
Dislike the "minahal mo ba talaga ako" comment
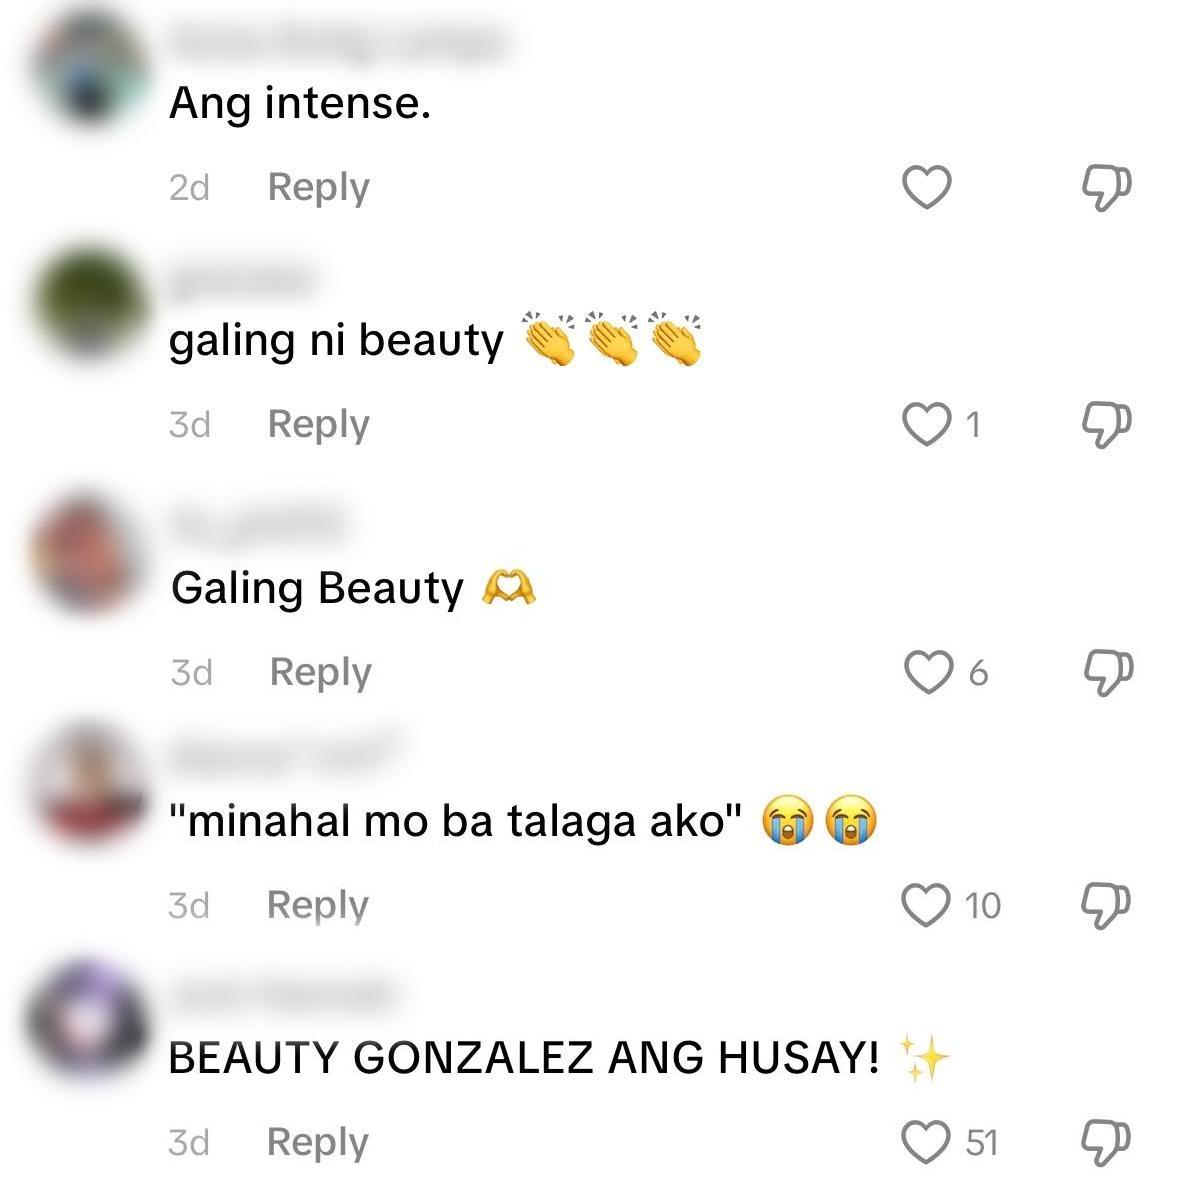(x=1105, y=905)
